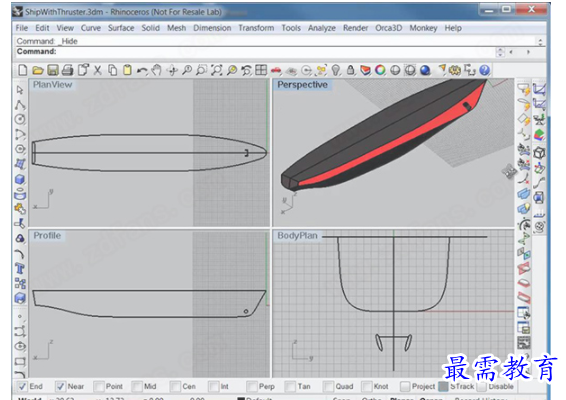This screenshot has width=566, height=400.
Task: Cut selection with the scissors icon
Action: [x=97, y=70]
